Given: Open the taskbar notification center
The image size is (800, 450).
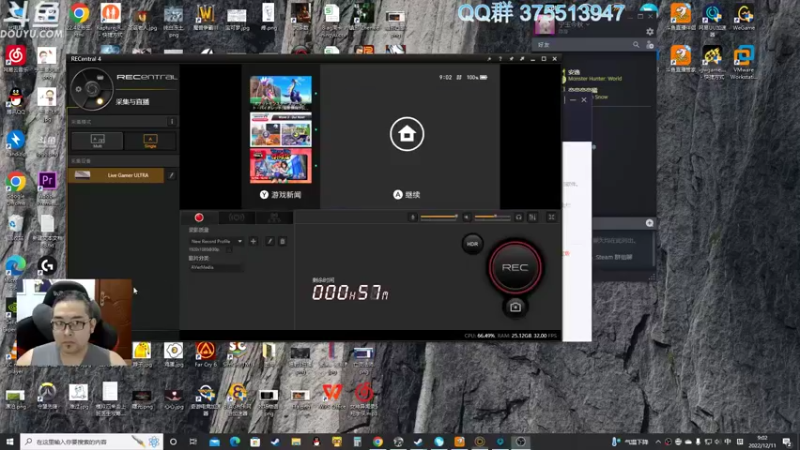Looking at the screenshot, I should [787, 442].
